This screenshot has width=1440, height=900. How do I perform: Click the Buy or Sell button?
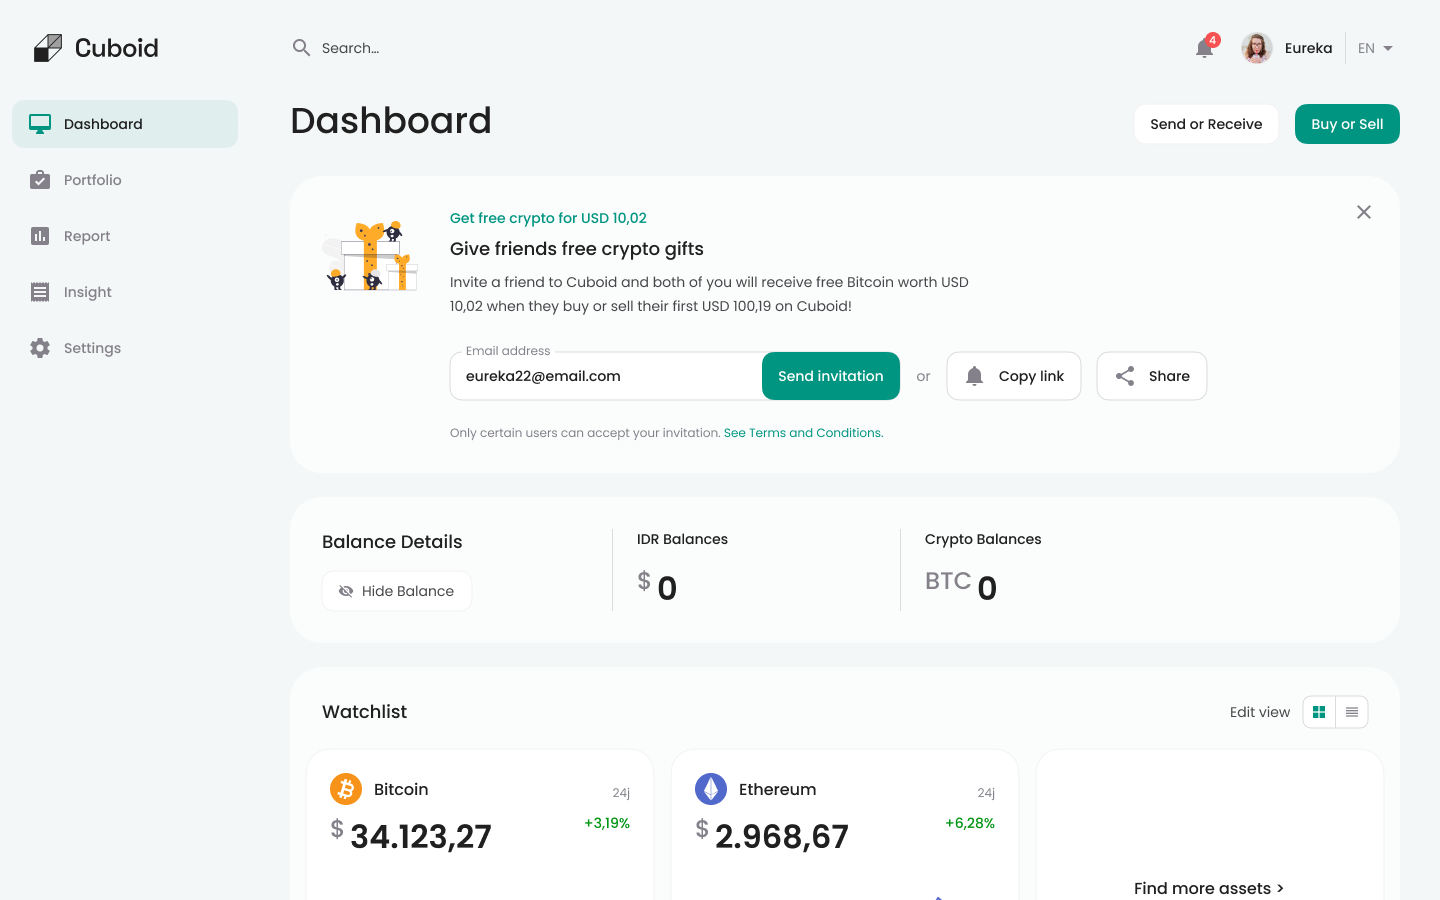point(1347,124)
